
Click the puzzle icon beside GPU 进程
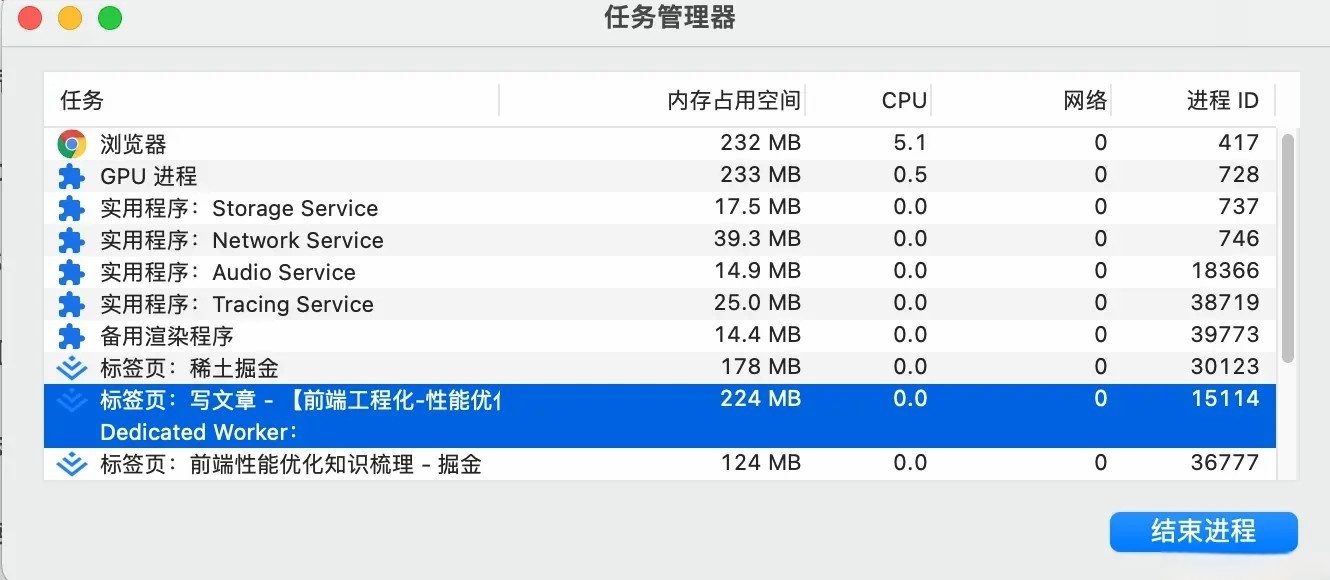pyautogui.click(x=71, y=177)
